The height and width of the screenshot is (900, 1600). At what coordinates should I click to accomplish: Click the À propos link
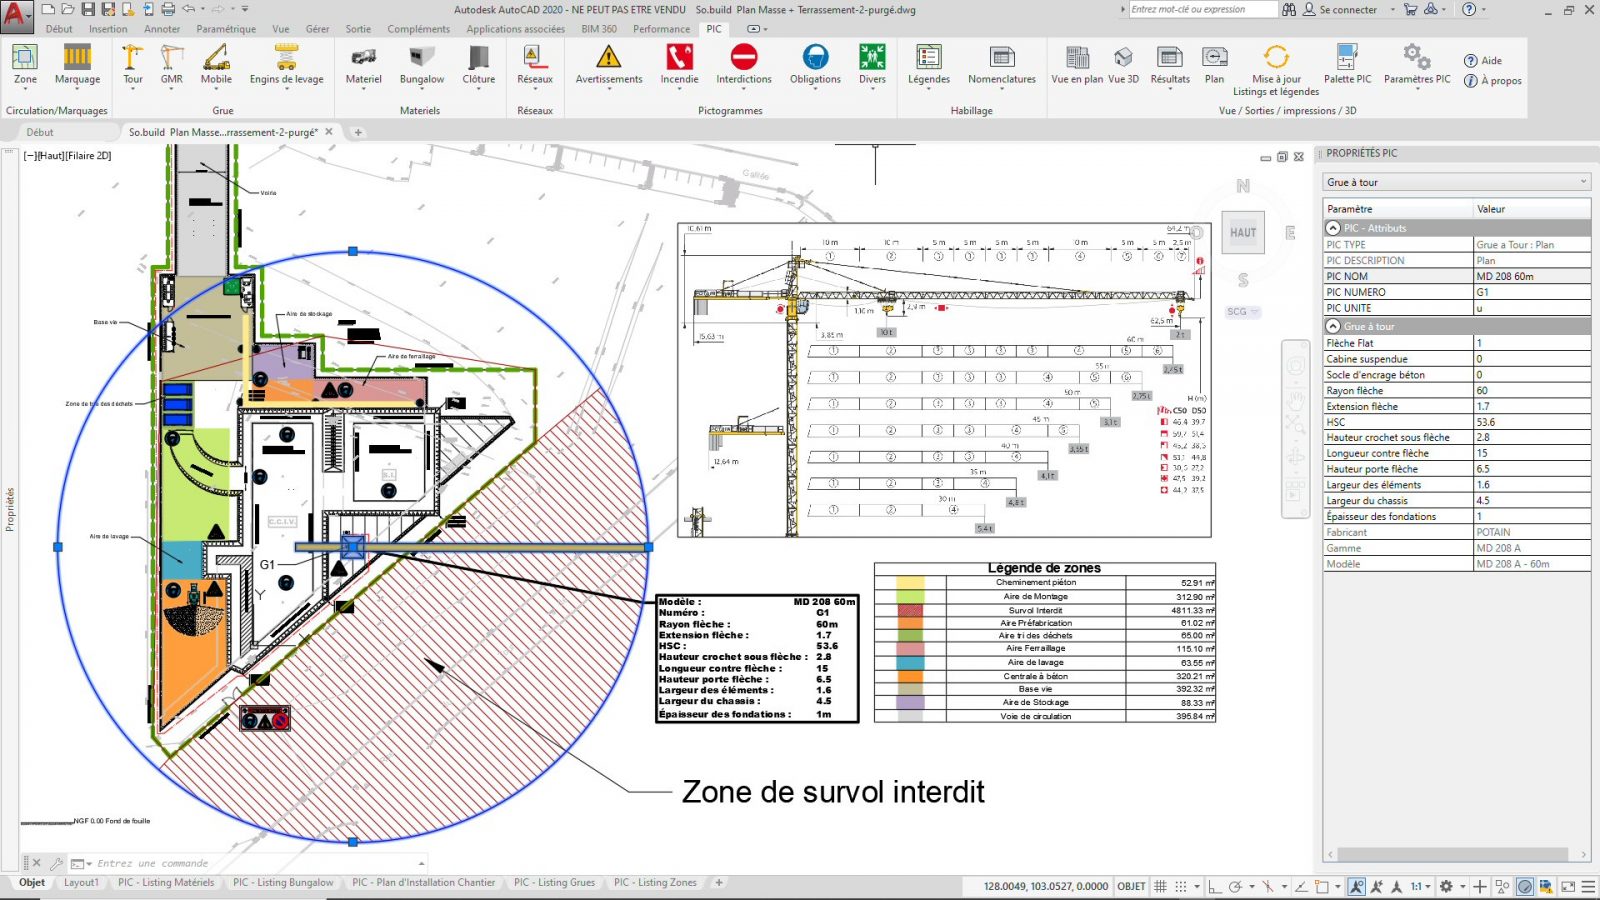point(1493,81)
